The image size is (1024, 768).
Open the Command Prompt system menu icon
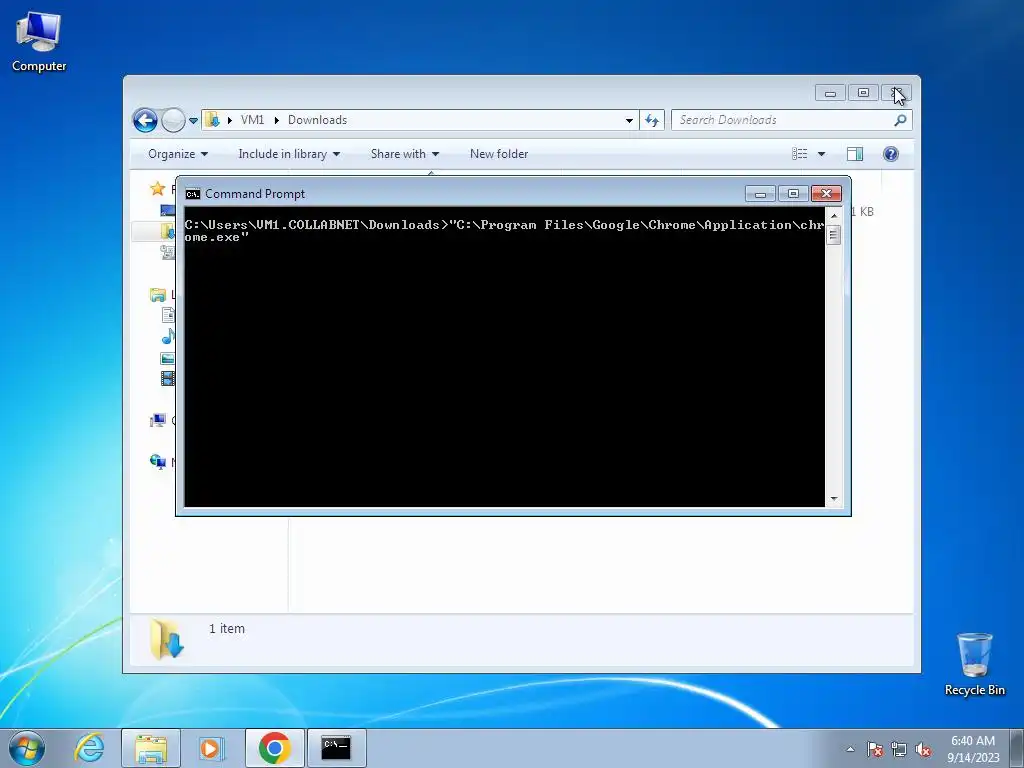coord(193,194)
